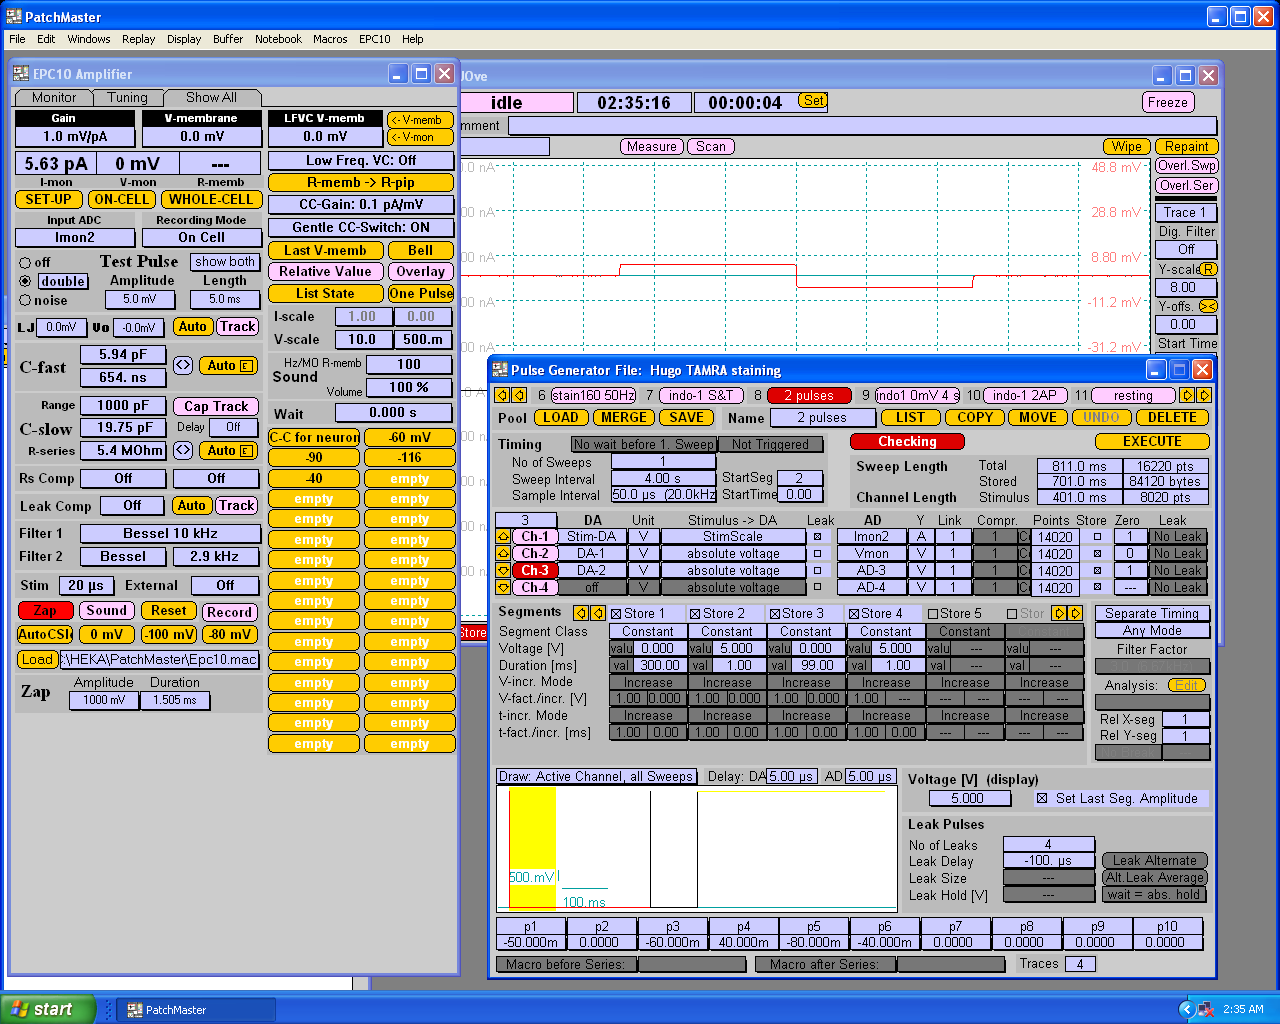Viewport: 1280px width, 1024px height.
Task: Open the Recording Mode 'On Cell' dropdown
Action: click(x=201, y=238)
